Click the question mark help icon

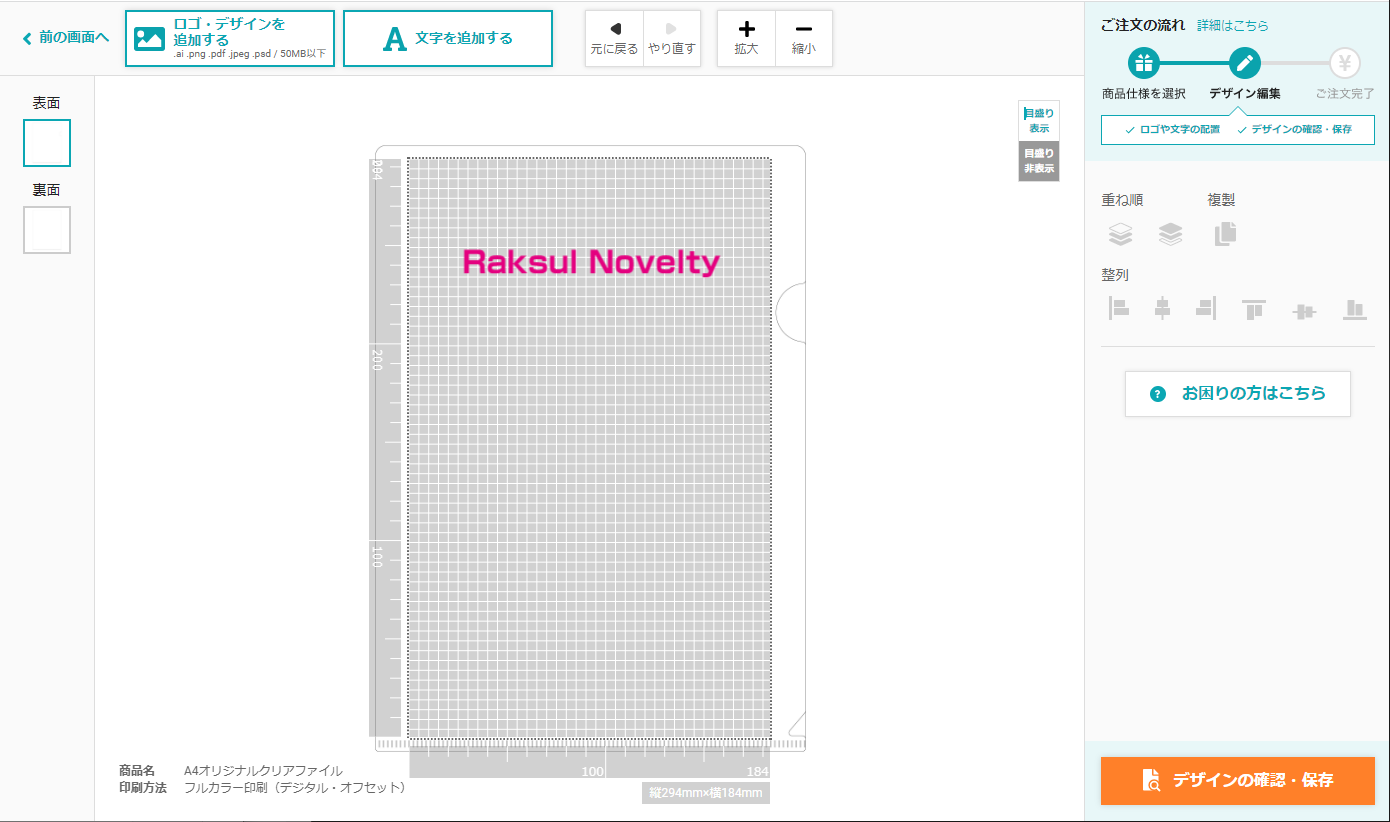click(1158, 394)
